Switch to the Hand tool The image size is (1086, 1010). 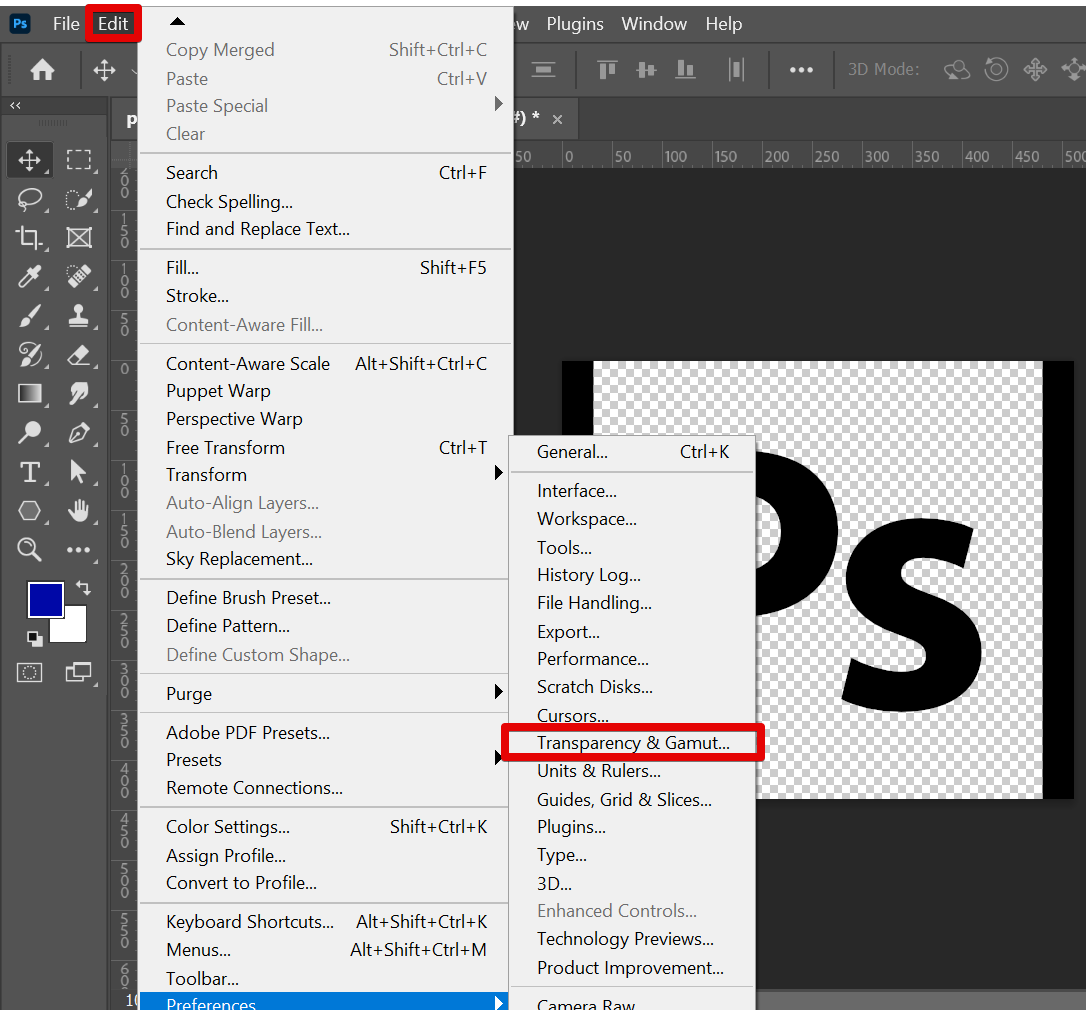pyautogui.click(x=79, y=511)
